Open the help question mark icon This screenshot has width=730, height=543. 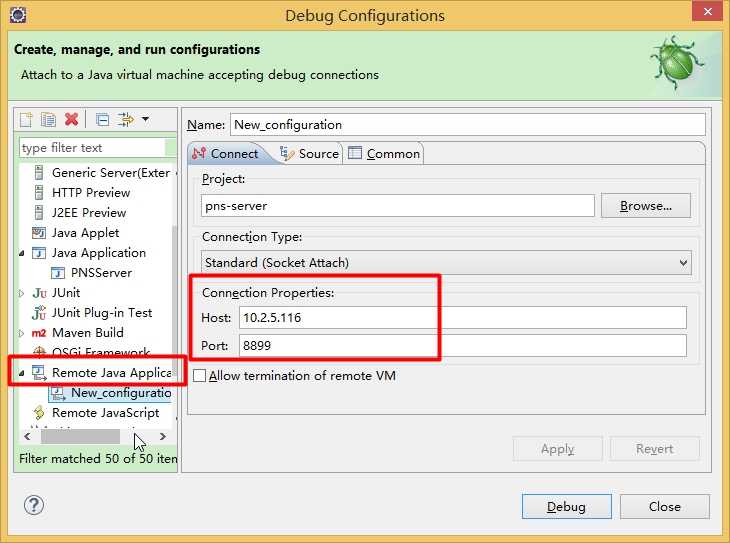point(34,505)
